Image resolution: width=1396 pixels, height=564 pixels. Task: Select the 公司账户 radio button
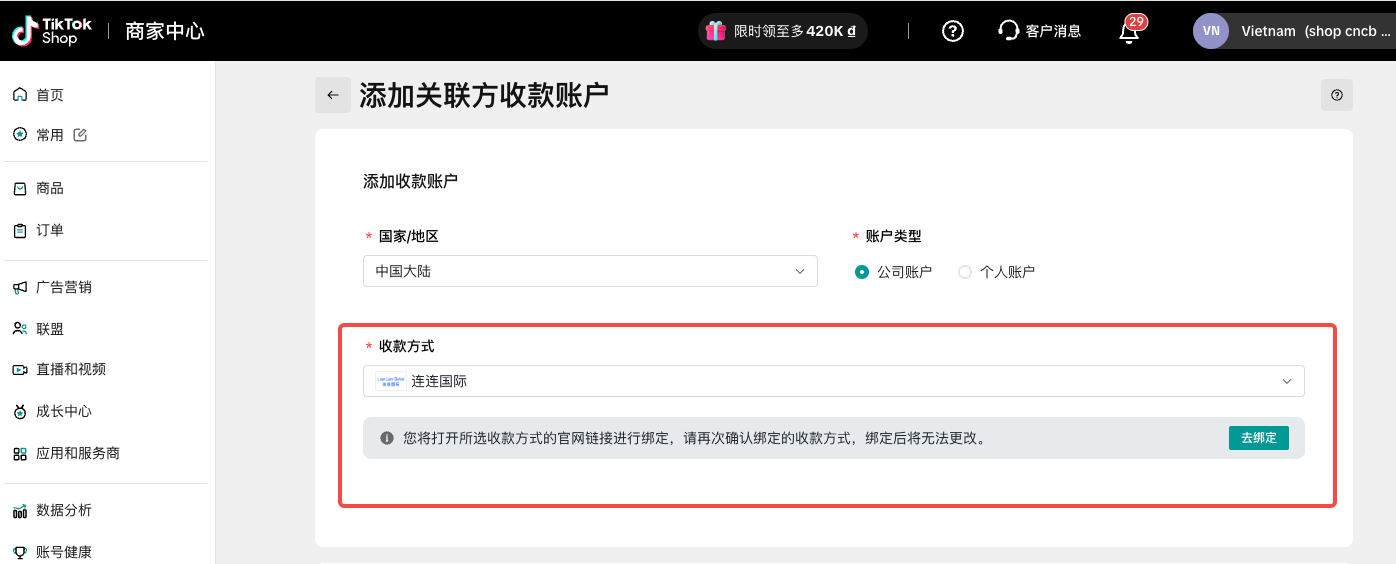862,272
